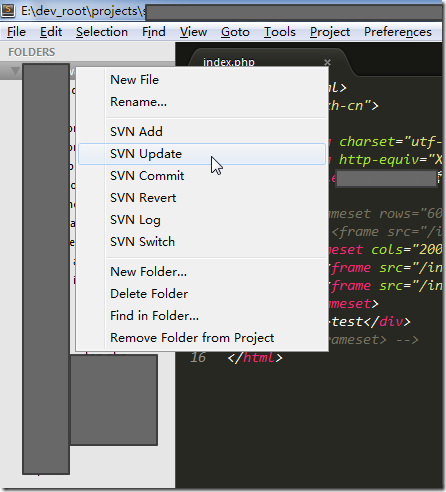Open the Edit menu
The image size is (446, 492).
51,32
